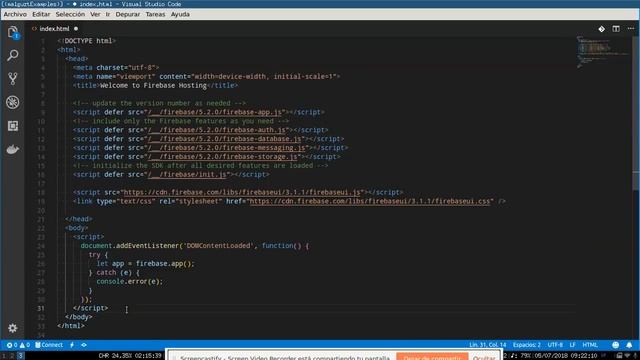Change end-of-line sequence via LF
The height and width of the screenshot is (360, 640).
tap(572, 345)
